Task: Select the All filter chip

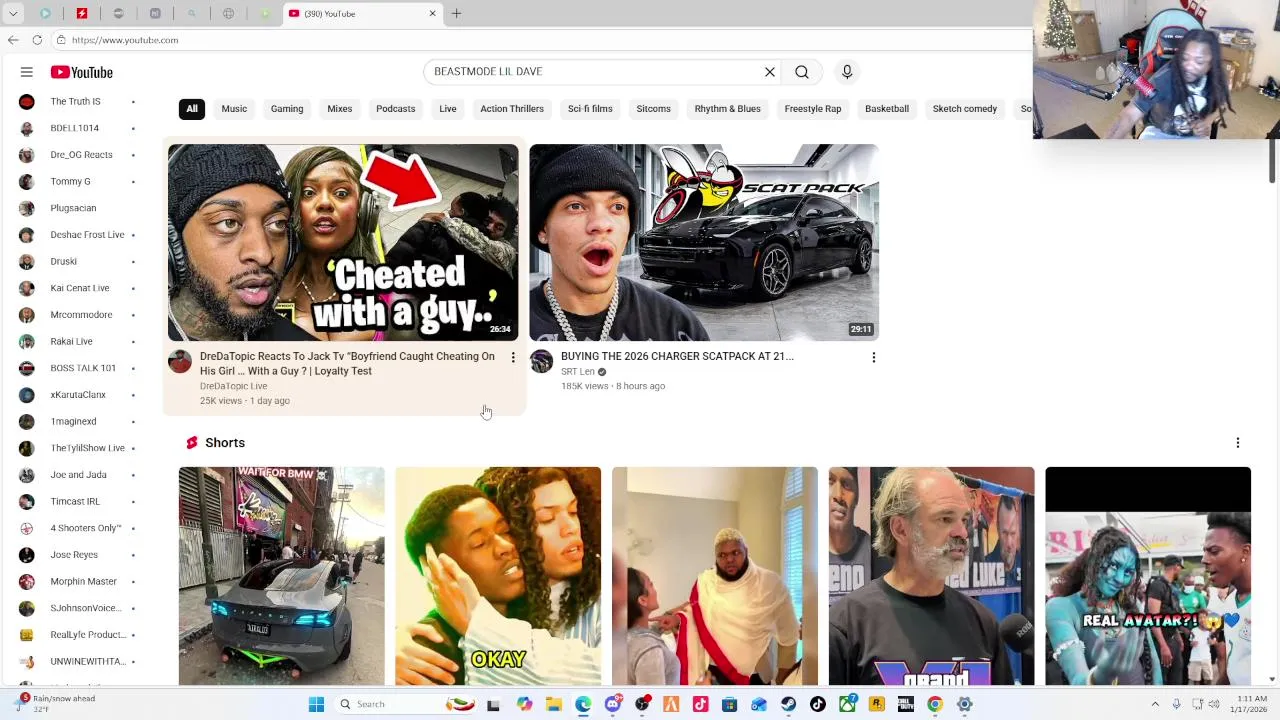Action: (192, 109)
